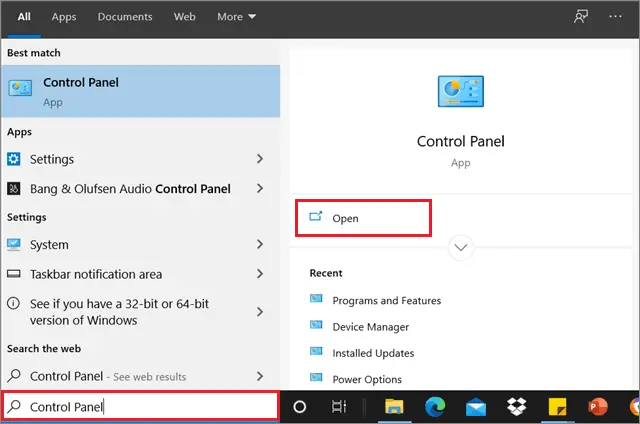Open Power Options from Recent
The image size is (640, 424).
[x=367, y=379]
